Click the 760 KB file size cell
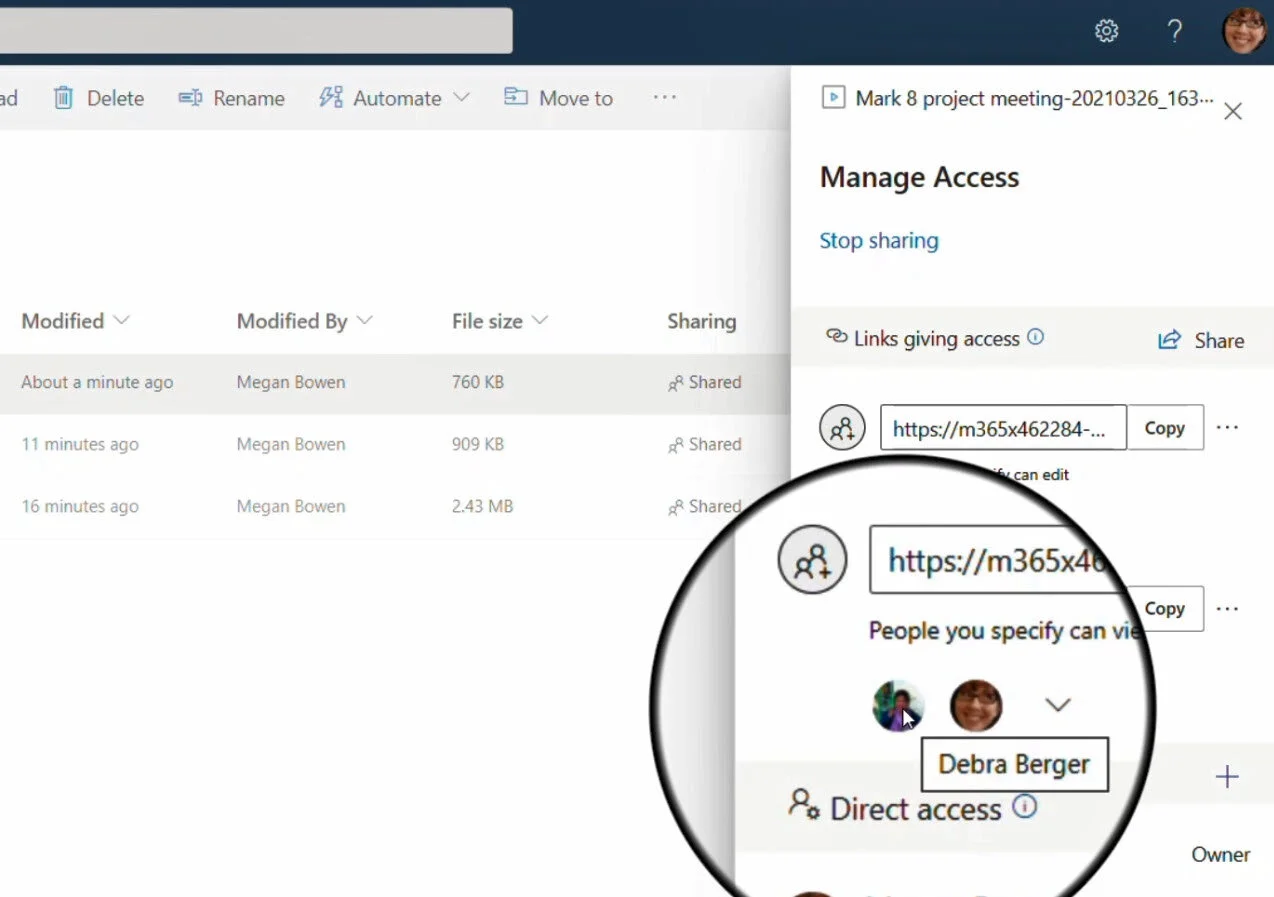 tap(478, 382)
